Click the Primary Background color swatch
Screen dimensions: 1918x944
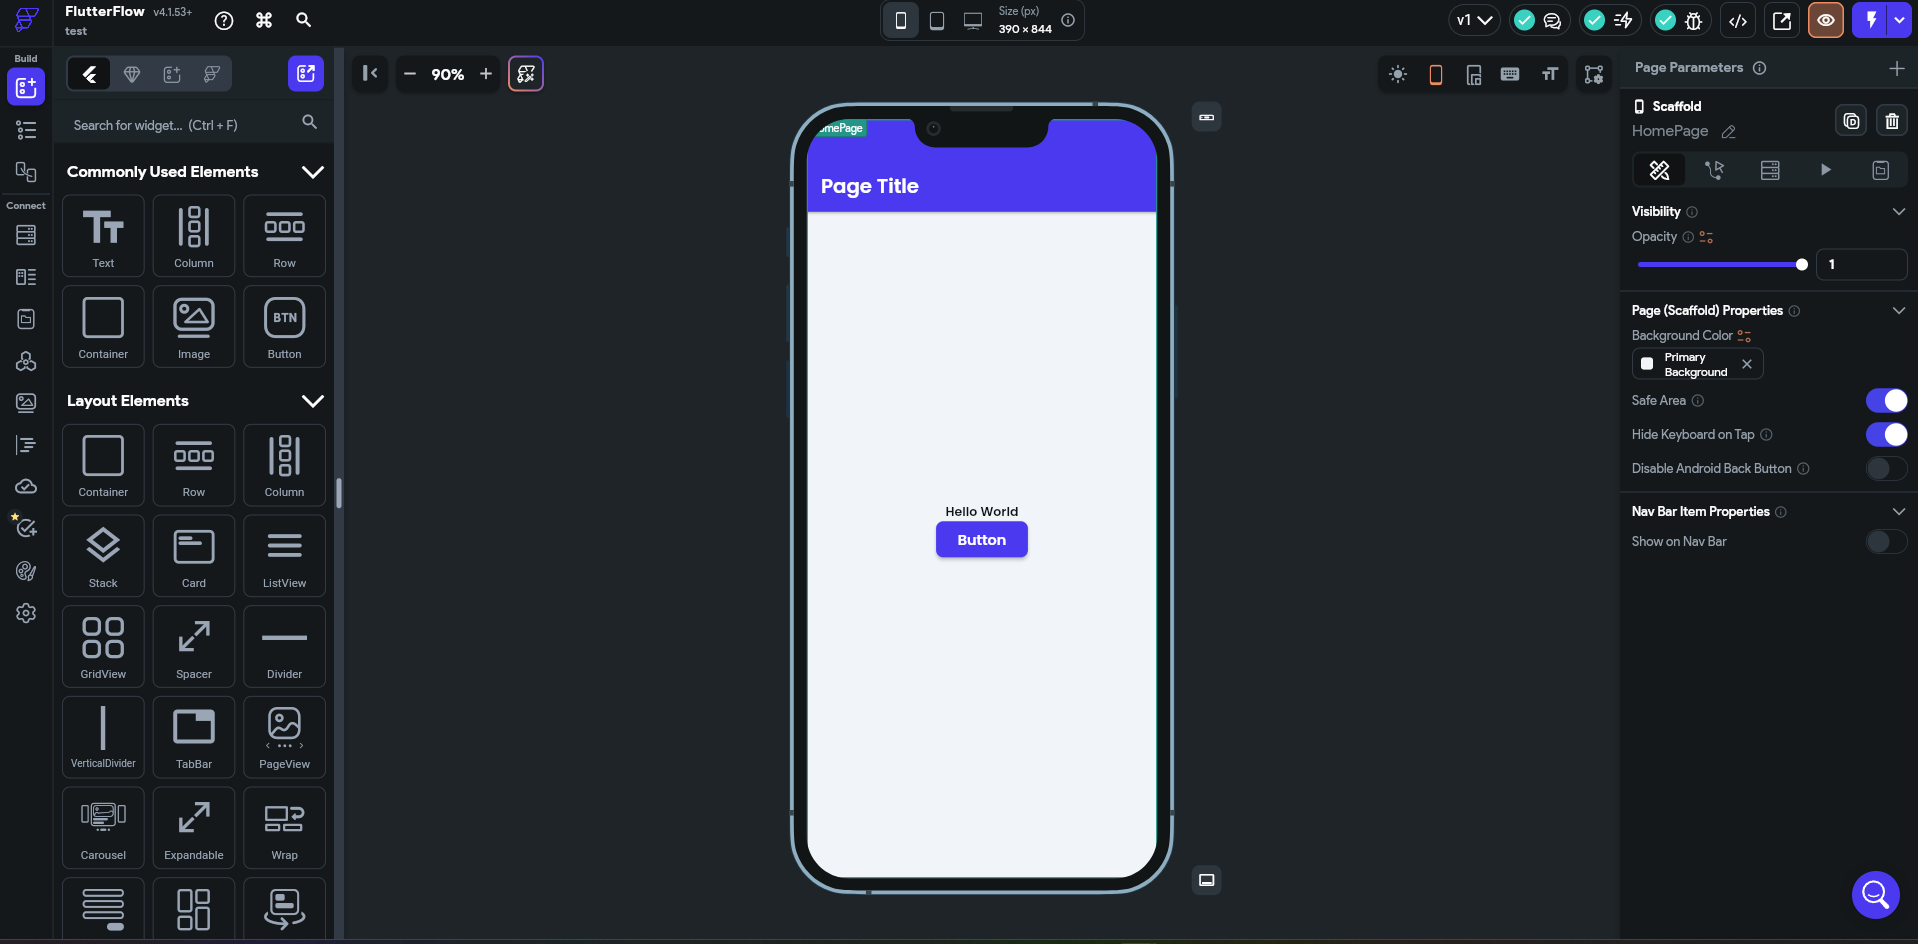click(1647, 364)
